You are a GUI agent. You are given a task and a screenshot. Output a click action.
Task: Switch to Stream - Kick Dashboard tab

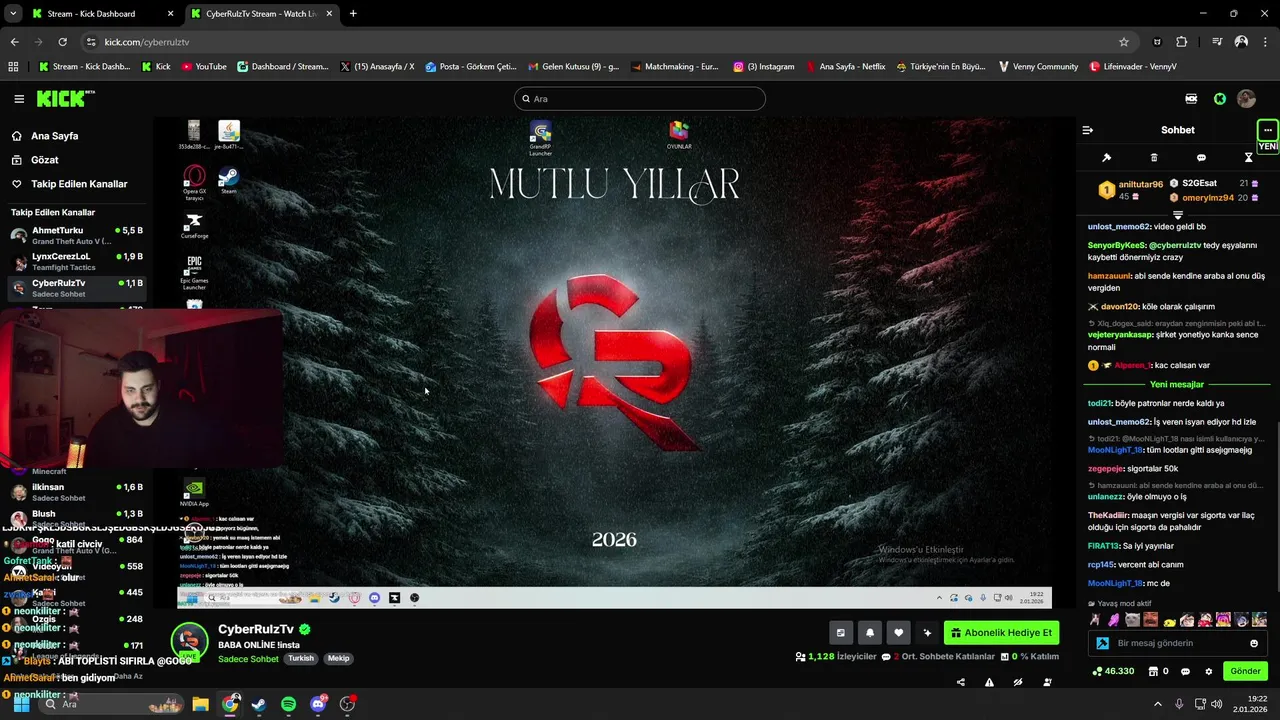100,14
